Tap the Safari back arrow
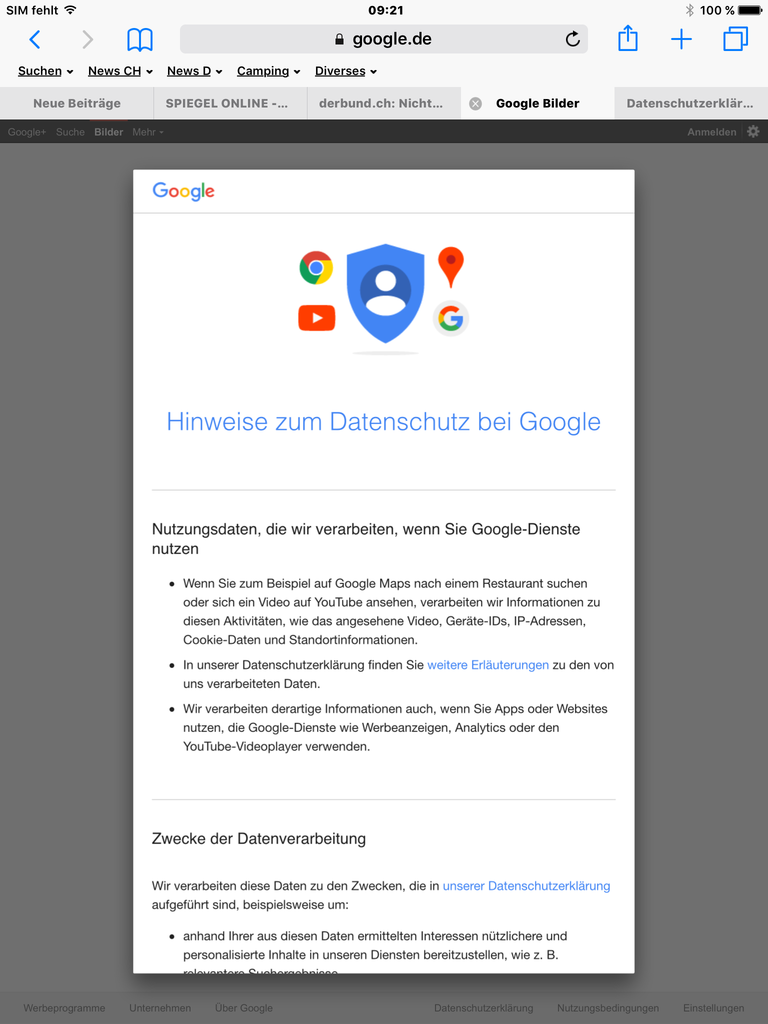This screenshot has width=768, height=1024. (x=35, y=39)
